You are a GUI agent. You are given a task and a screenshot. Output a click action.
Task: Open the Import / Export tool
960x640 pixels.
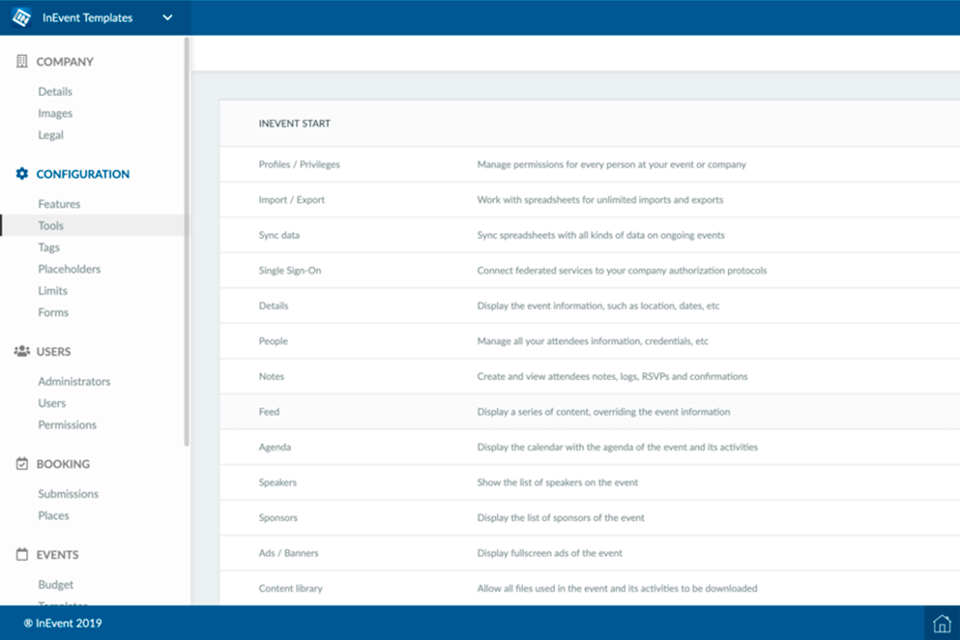point(293,199)
